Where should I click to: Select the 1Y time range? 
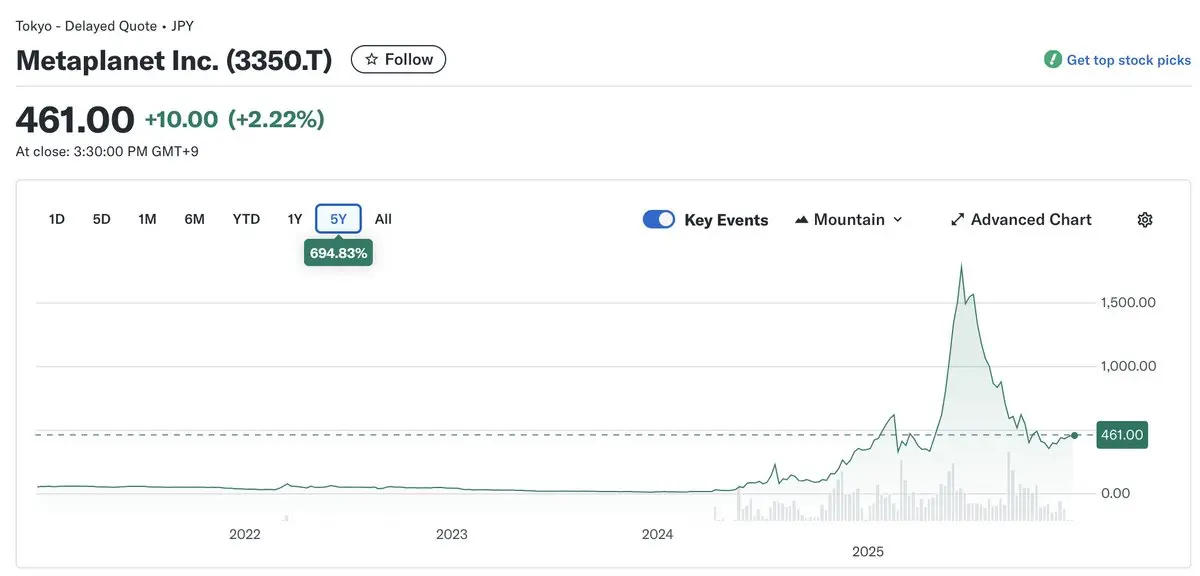(294, 219)
